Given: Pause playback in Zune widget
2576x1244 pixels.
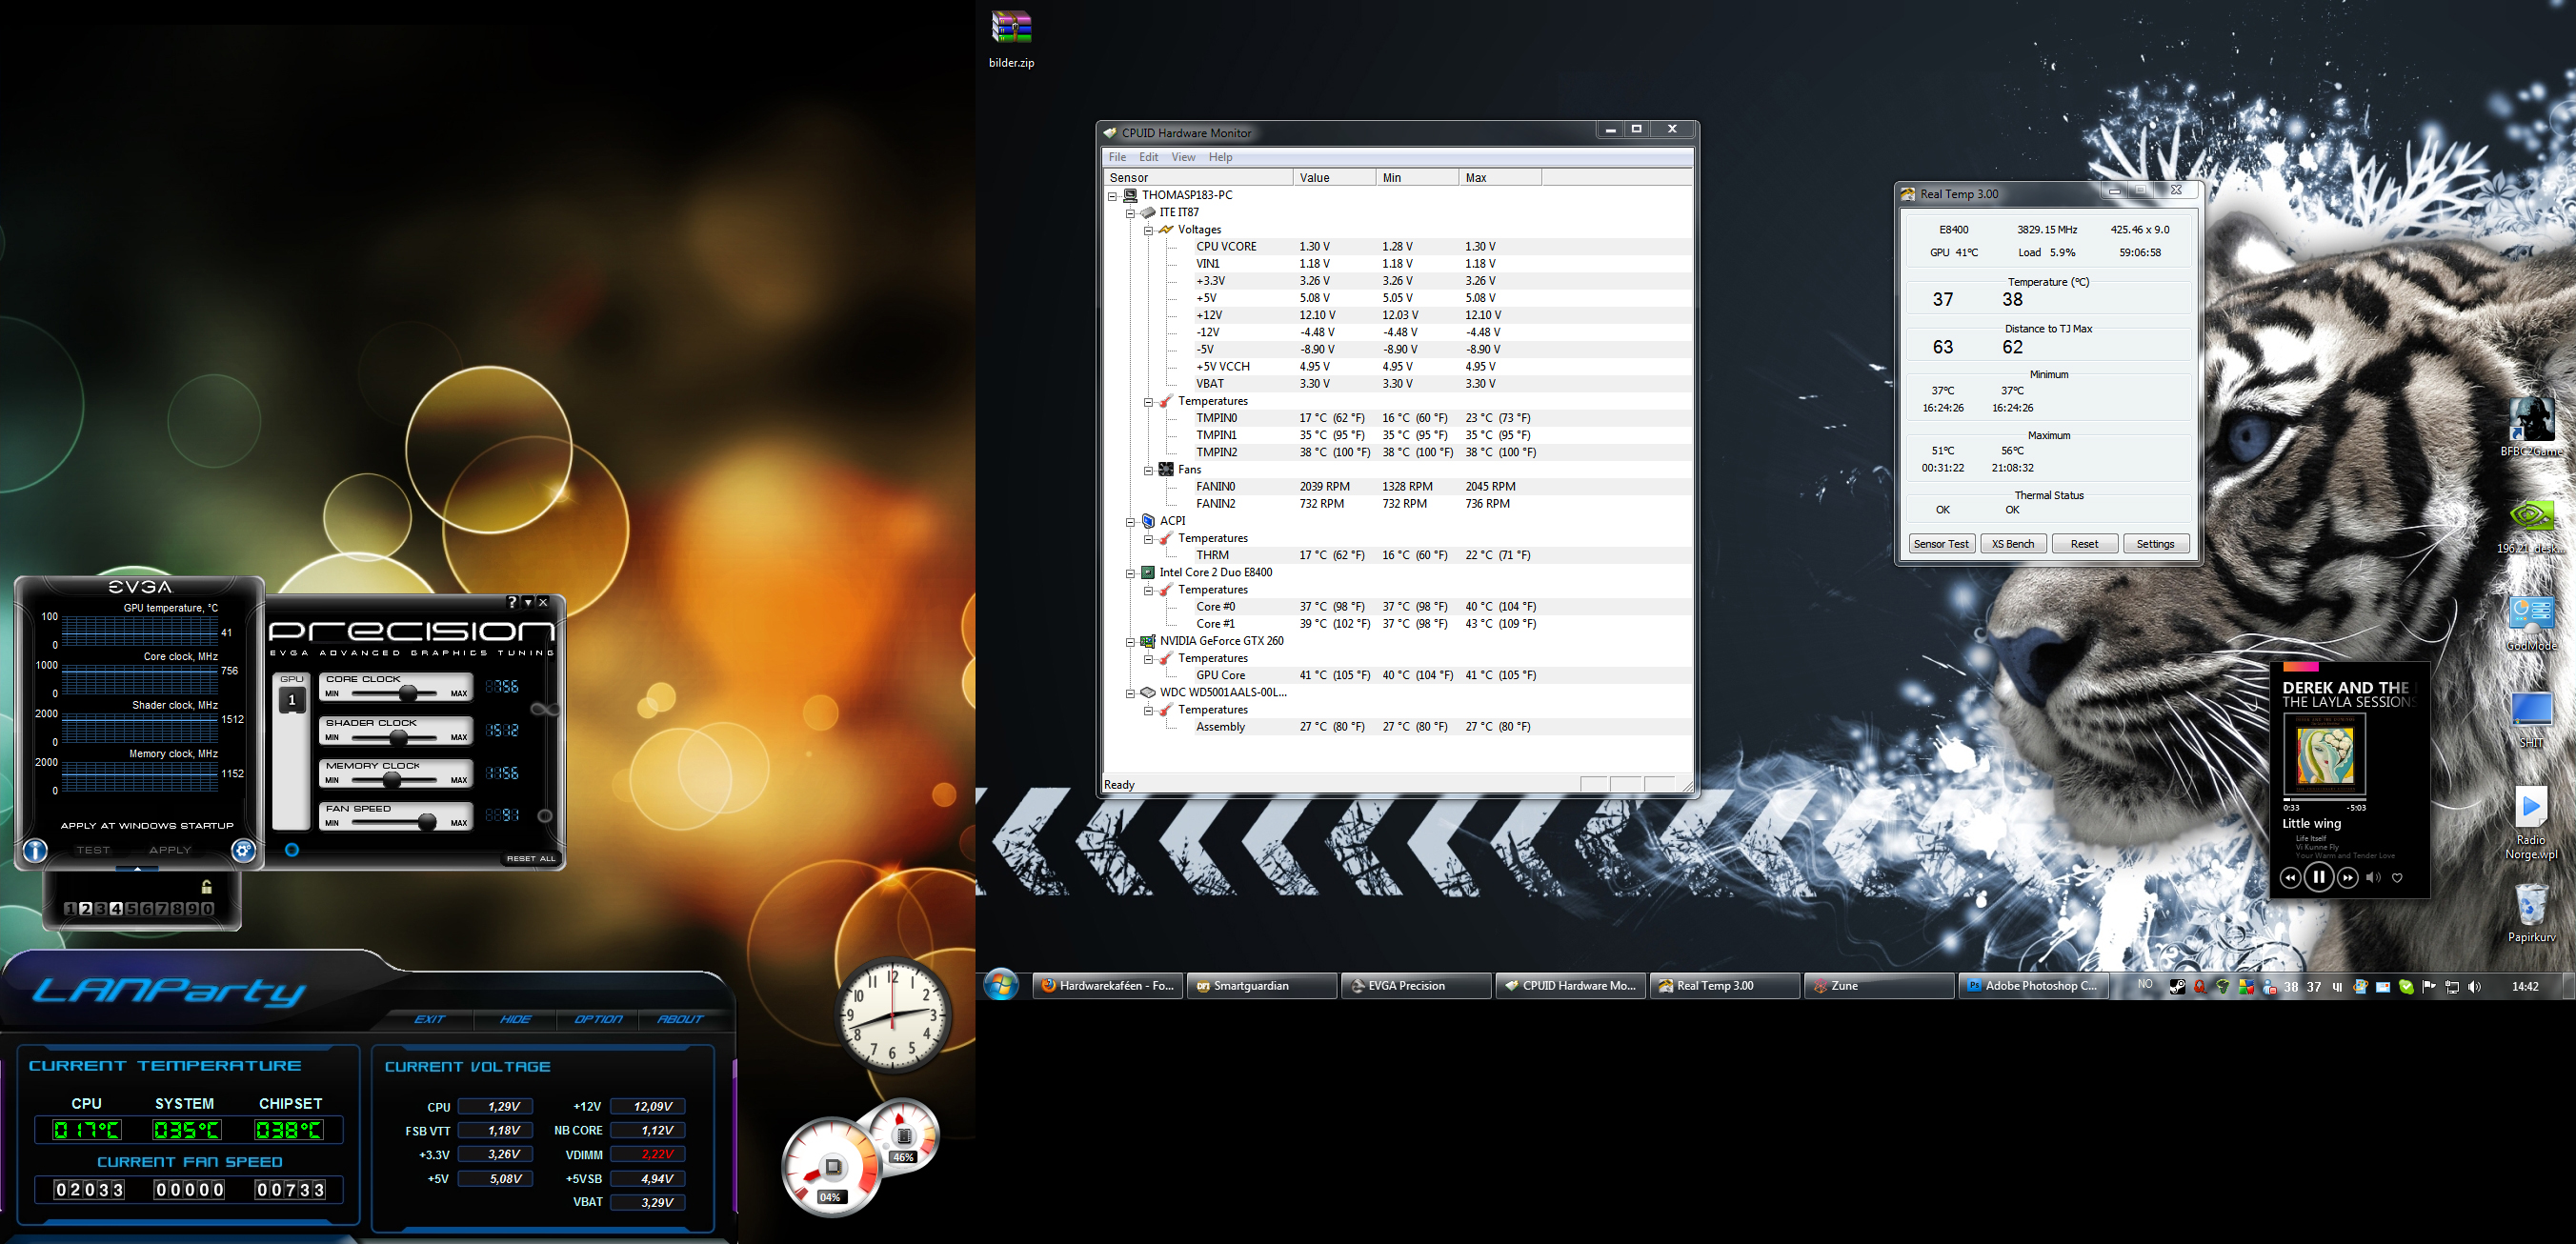Looking at the screenshot, I should (x=2318, y=877).
